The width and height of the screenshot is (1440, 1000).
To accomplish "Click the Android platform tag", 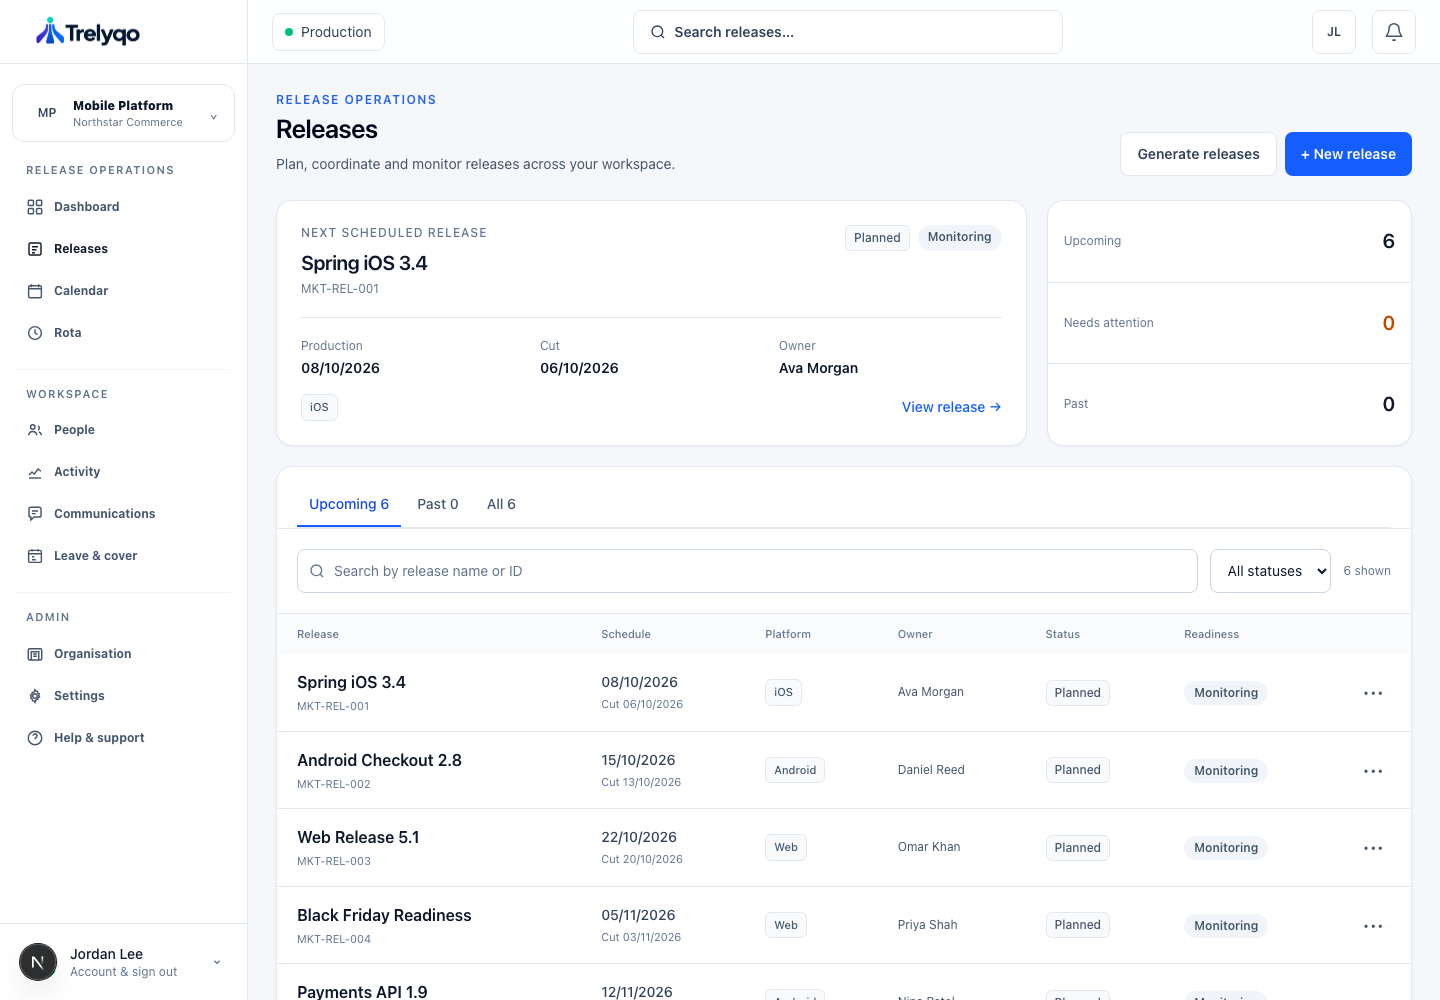I will click(795, 770).
